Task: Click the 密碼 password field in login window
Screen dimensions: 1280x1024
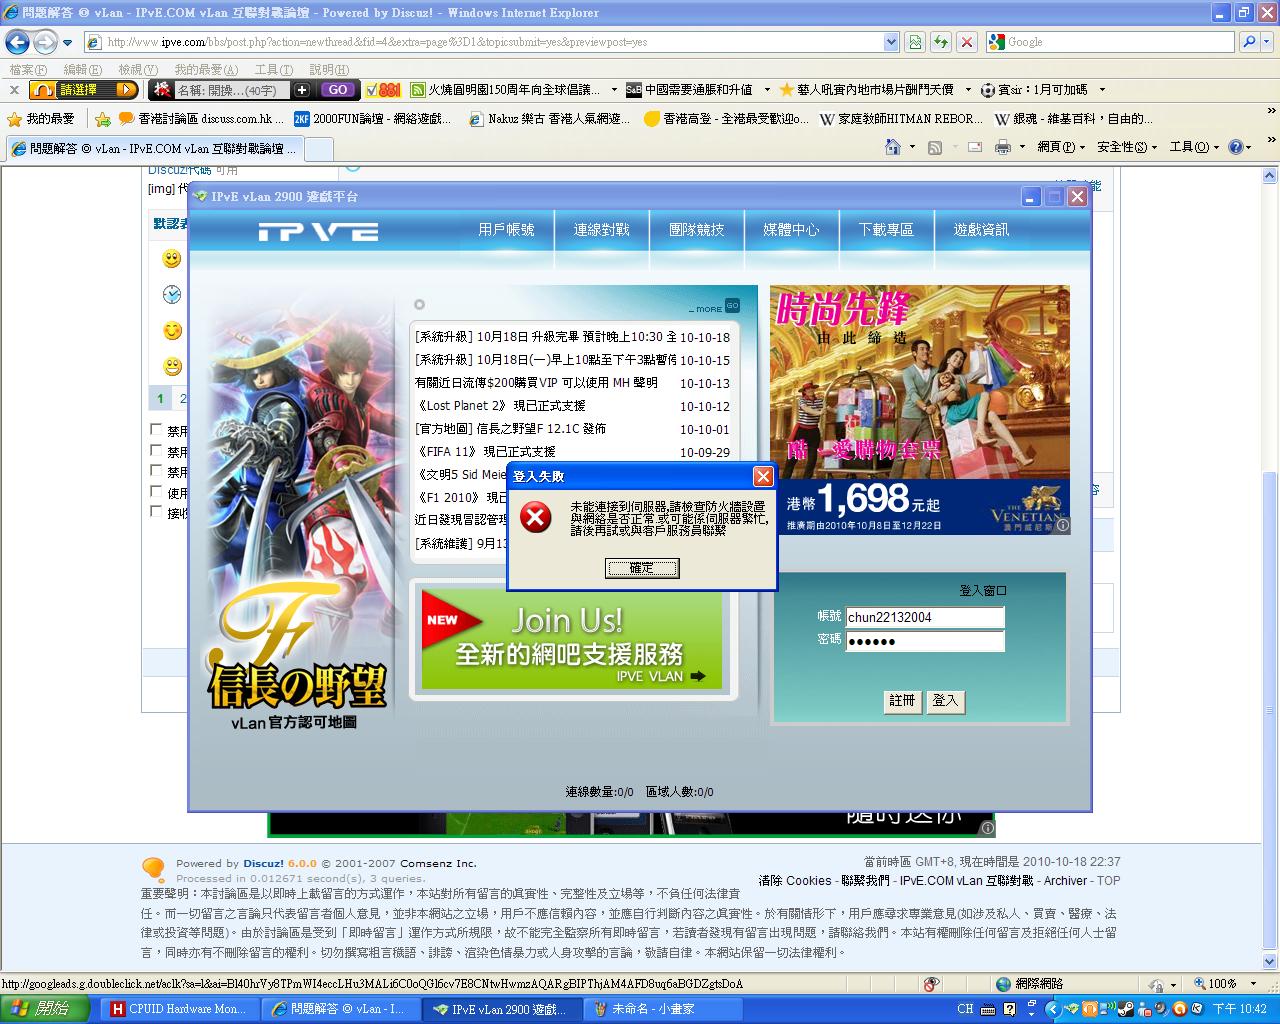Action: [x=925, y=641]
